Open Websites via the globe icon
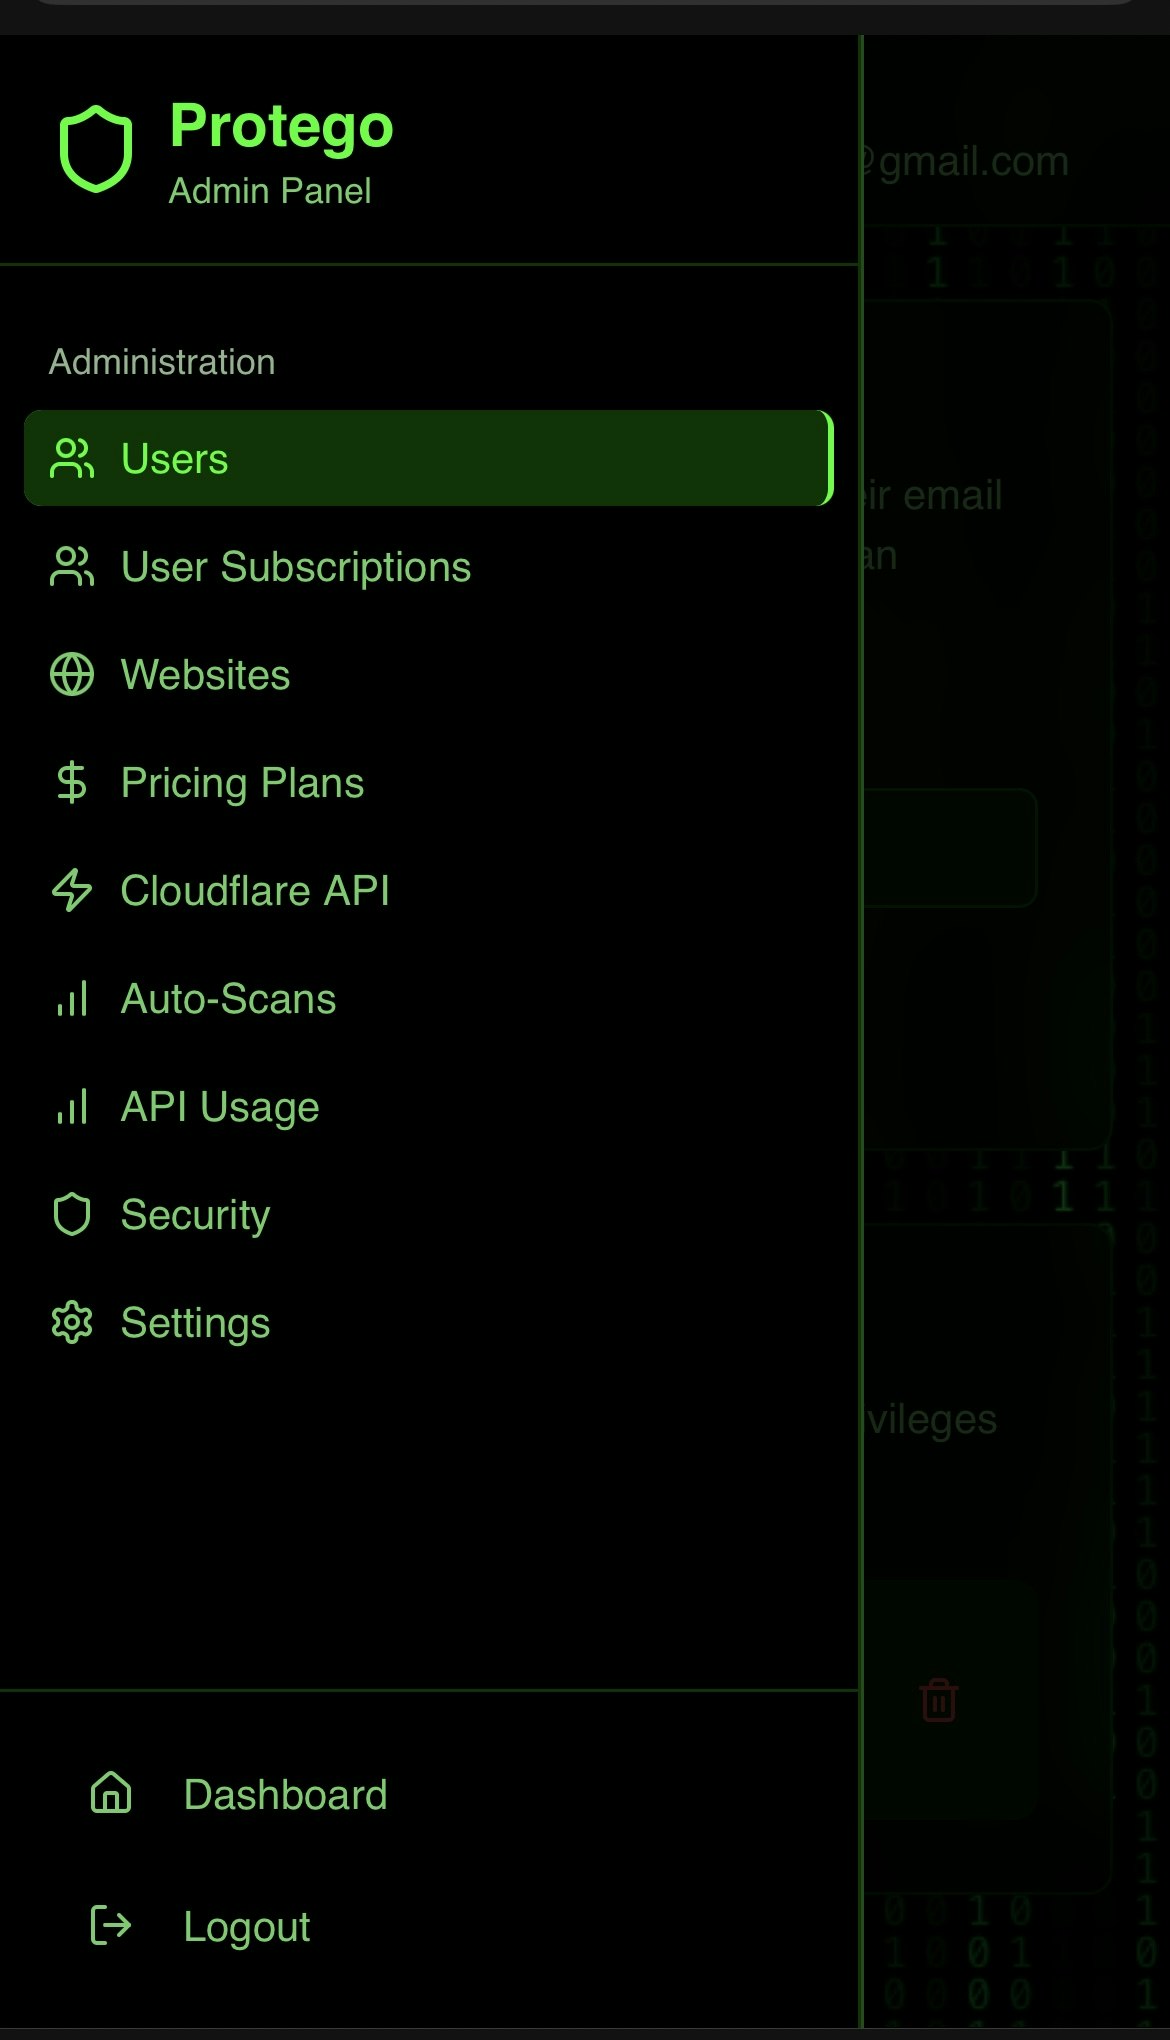Image resolution: width=1170 pixels, height=2040 pixels. coord(71,675)
